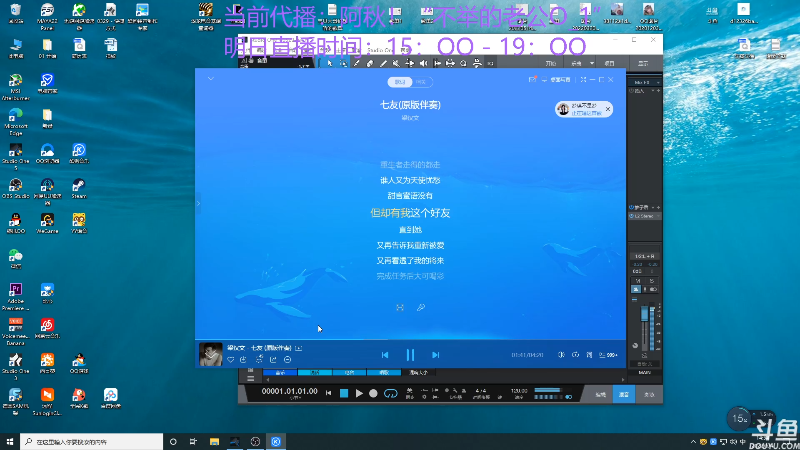The image size is (800, 450).
Task: Dismiss the user notification bubble
Action: coord(608,109)
